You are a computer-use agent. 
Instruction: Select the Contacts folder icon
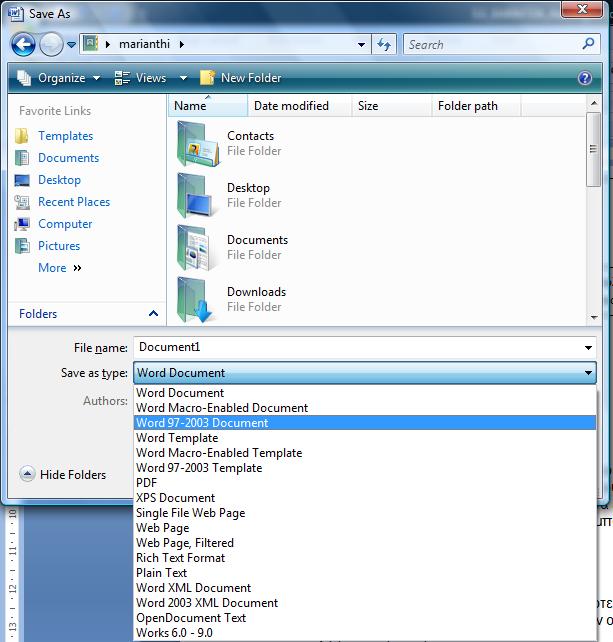point(197,144)
